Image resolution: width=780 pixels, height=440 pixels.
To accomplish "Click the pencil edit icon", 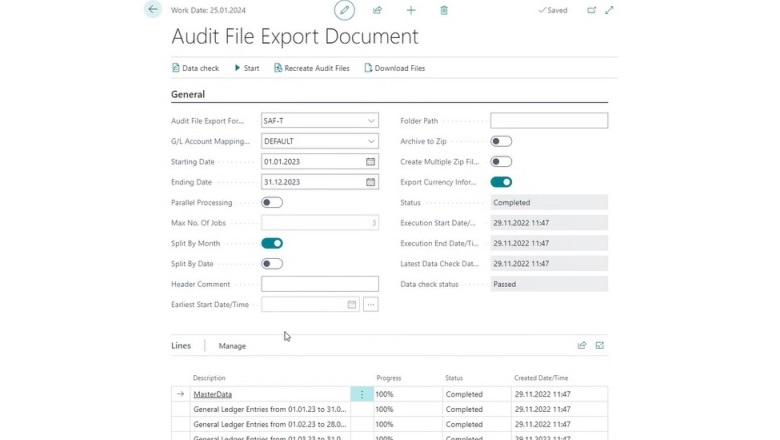I will pyautogui.click(x=344, y=10).
